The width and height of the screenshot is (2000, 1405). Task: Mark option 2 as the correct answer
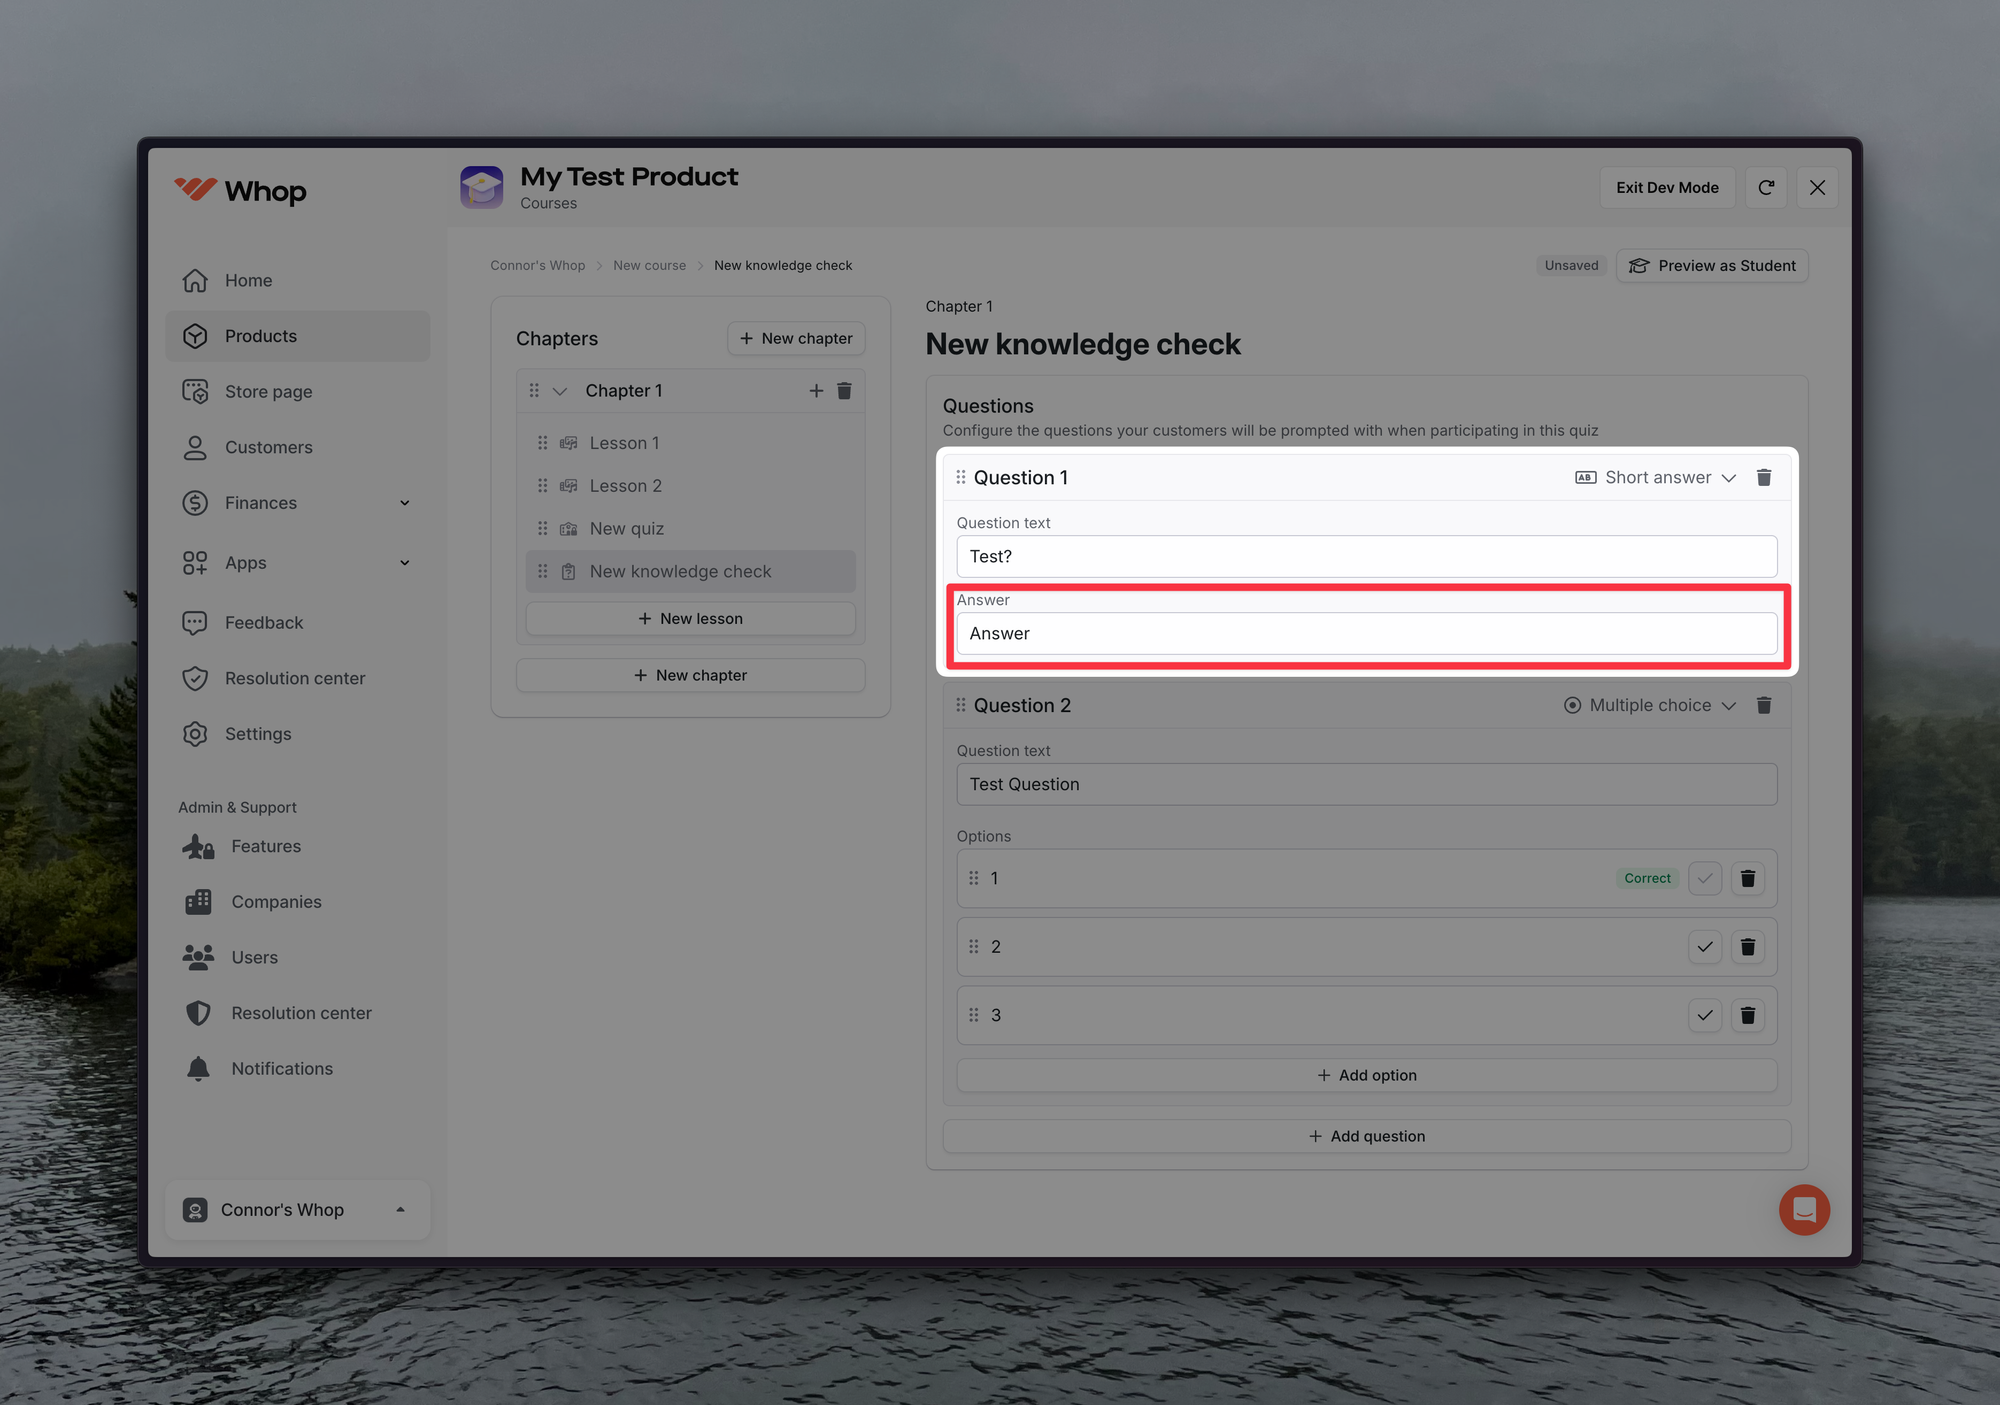tap(1705, 947)
